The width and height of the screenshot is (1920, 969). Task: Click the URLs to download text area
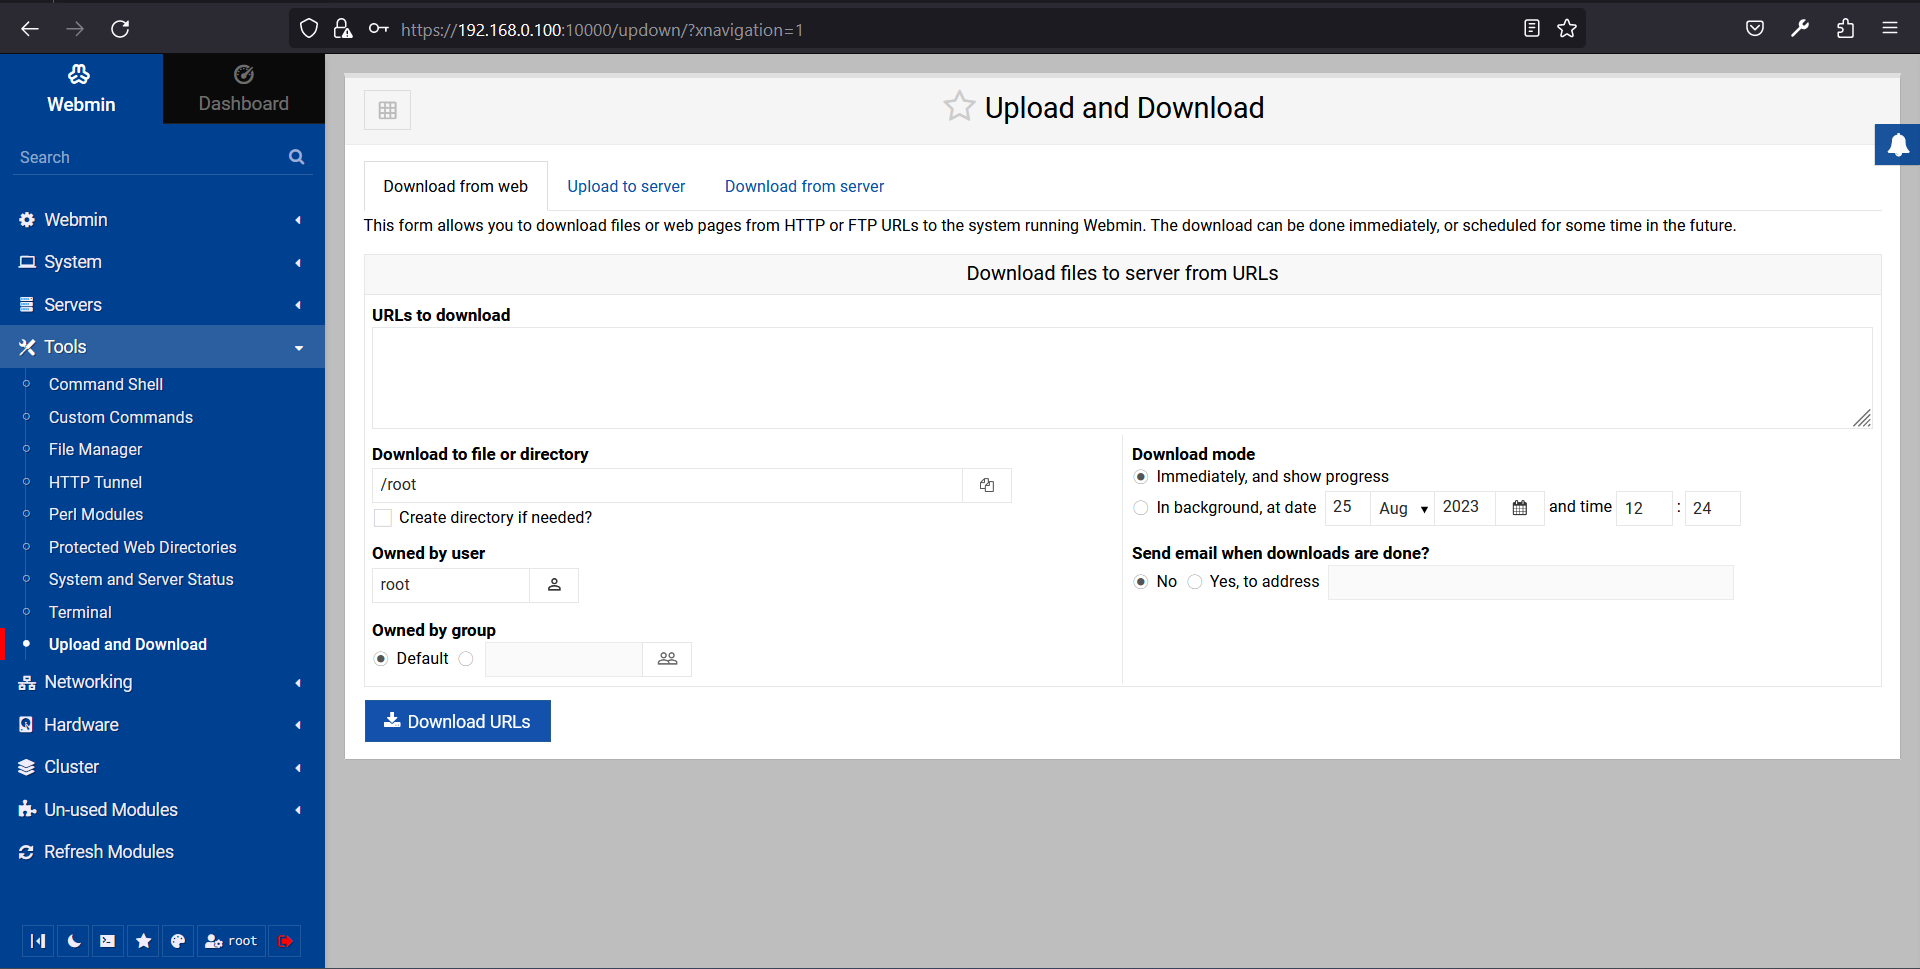(x=1120, y=378)
